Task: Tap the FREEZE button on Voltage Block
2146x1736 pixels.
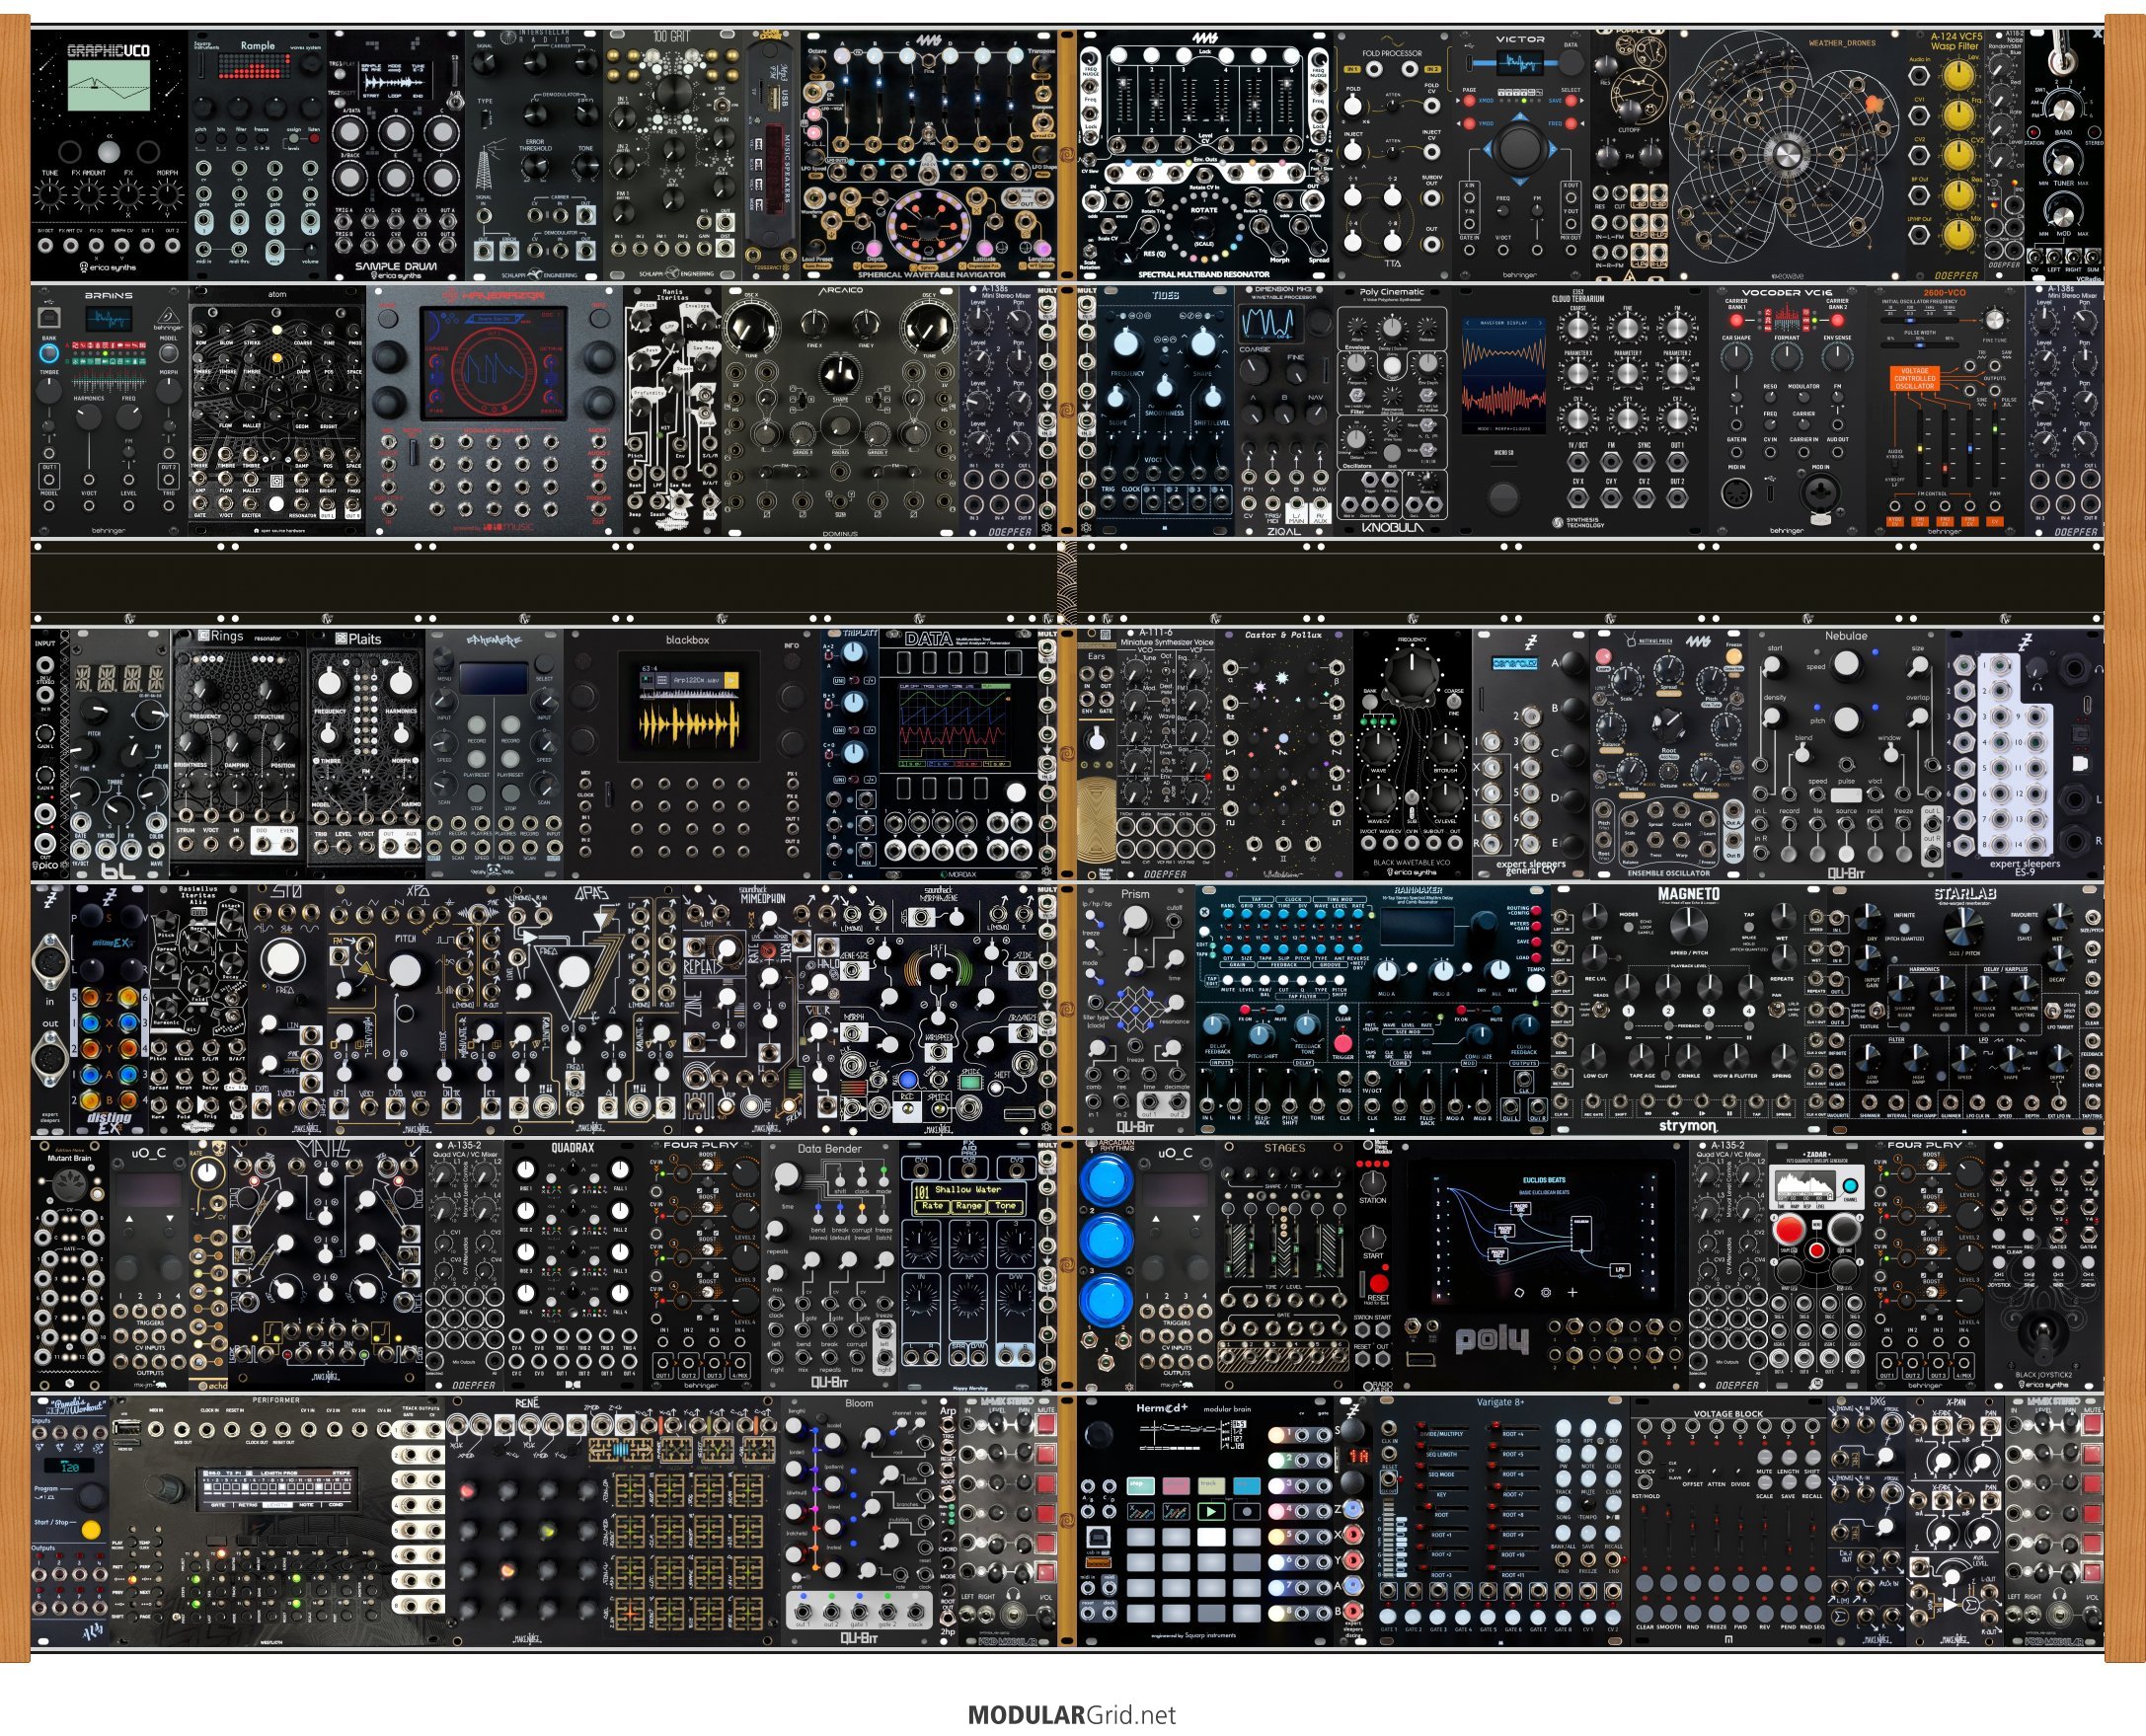Action: tap(1717, 1613)
